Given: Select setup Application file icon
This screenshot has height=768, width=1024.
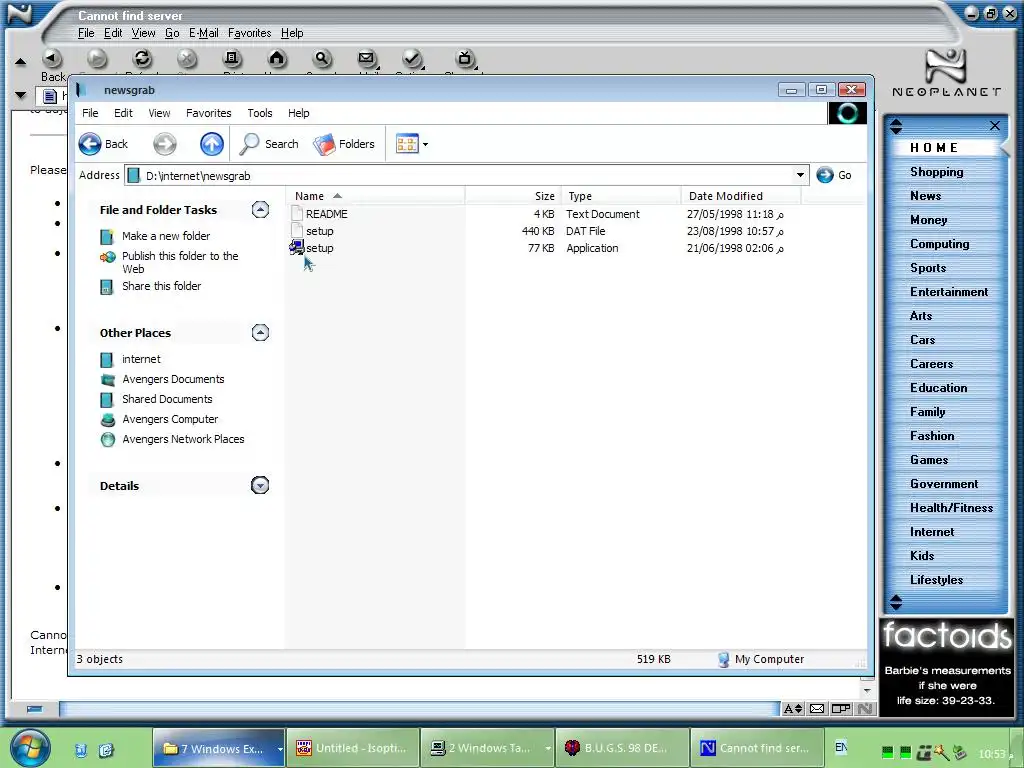Looking at the screenshot, I should coord(297,248).
